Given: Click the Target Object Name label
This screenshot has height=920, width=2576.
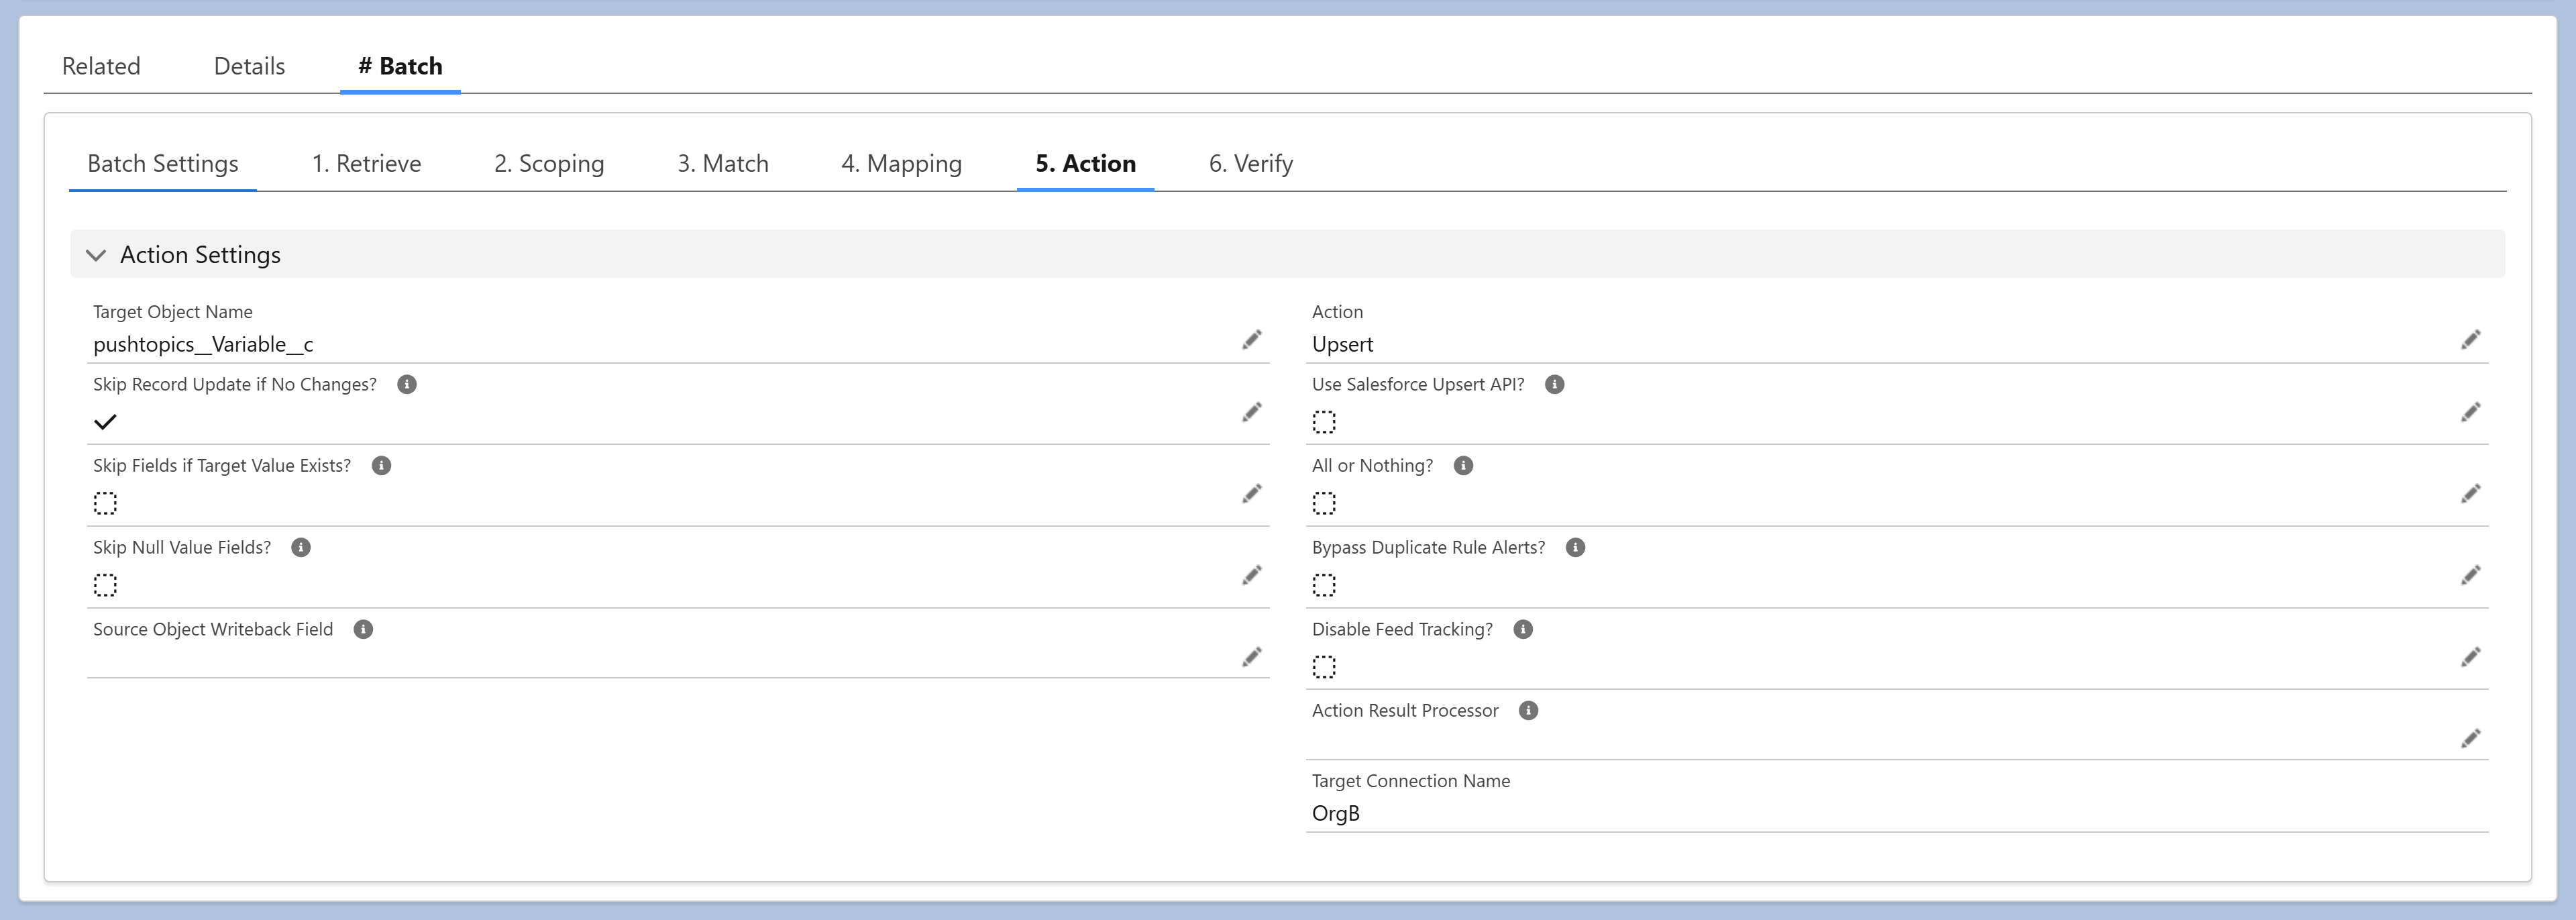Looking at the screenshot, I should (172, 312).
